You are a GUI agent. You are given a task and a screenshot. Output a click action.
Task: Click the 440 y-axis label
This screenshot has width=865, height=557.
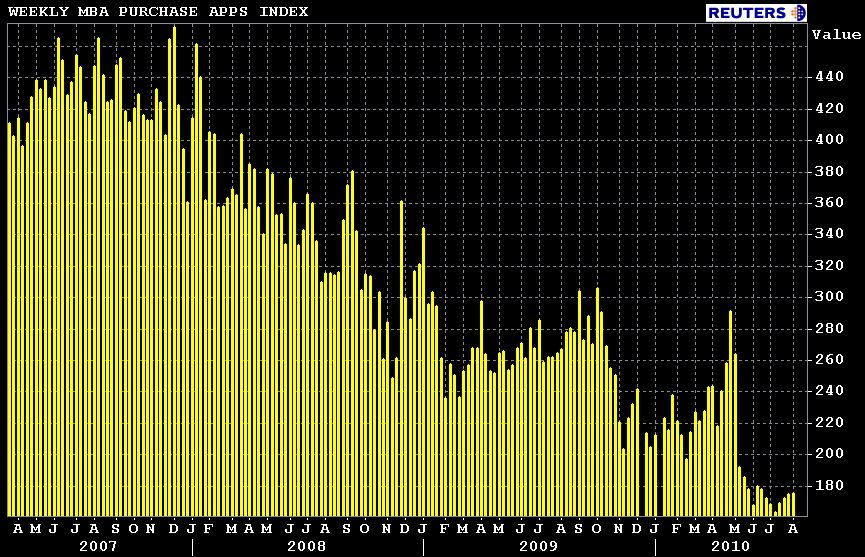click(828, 76)
